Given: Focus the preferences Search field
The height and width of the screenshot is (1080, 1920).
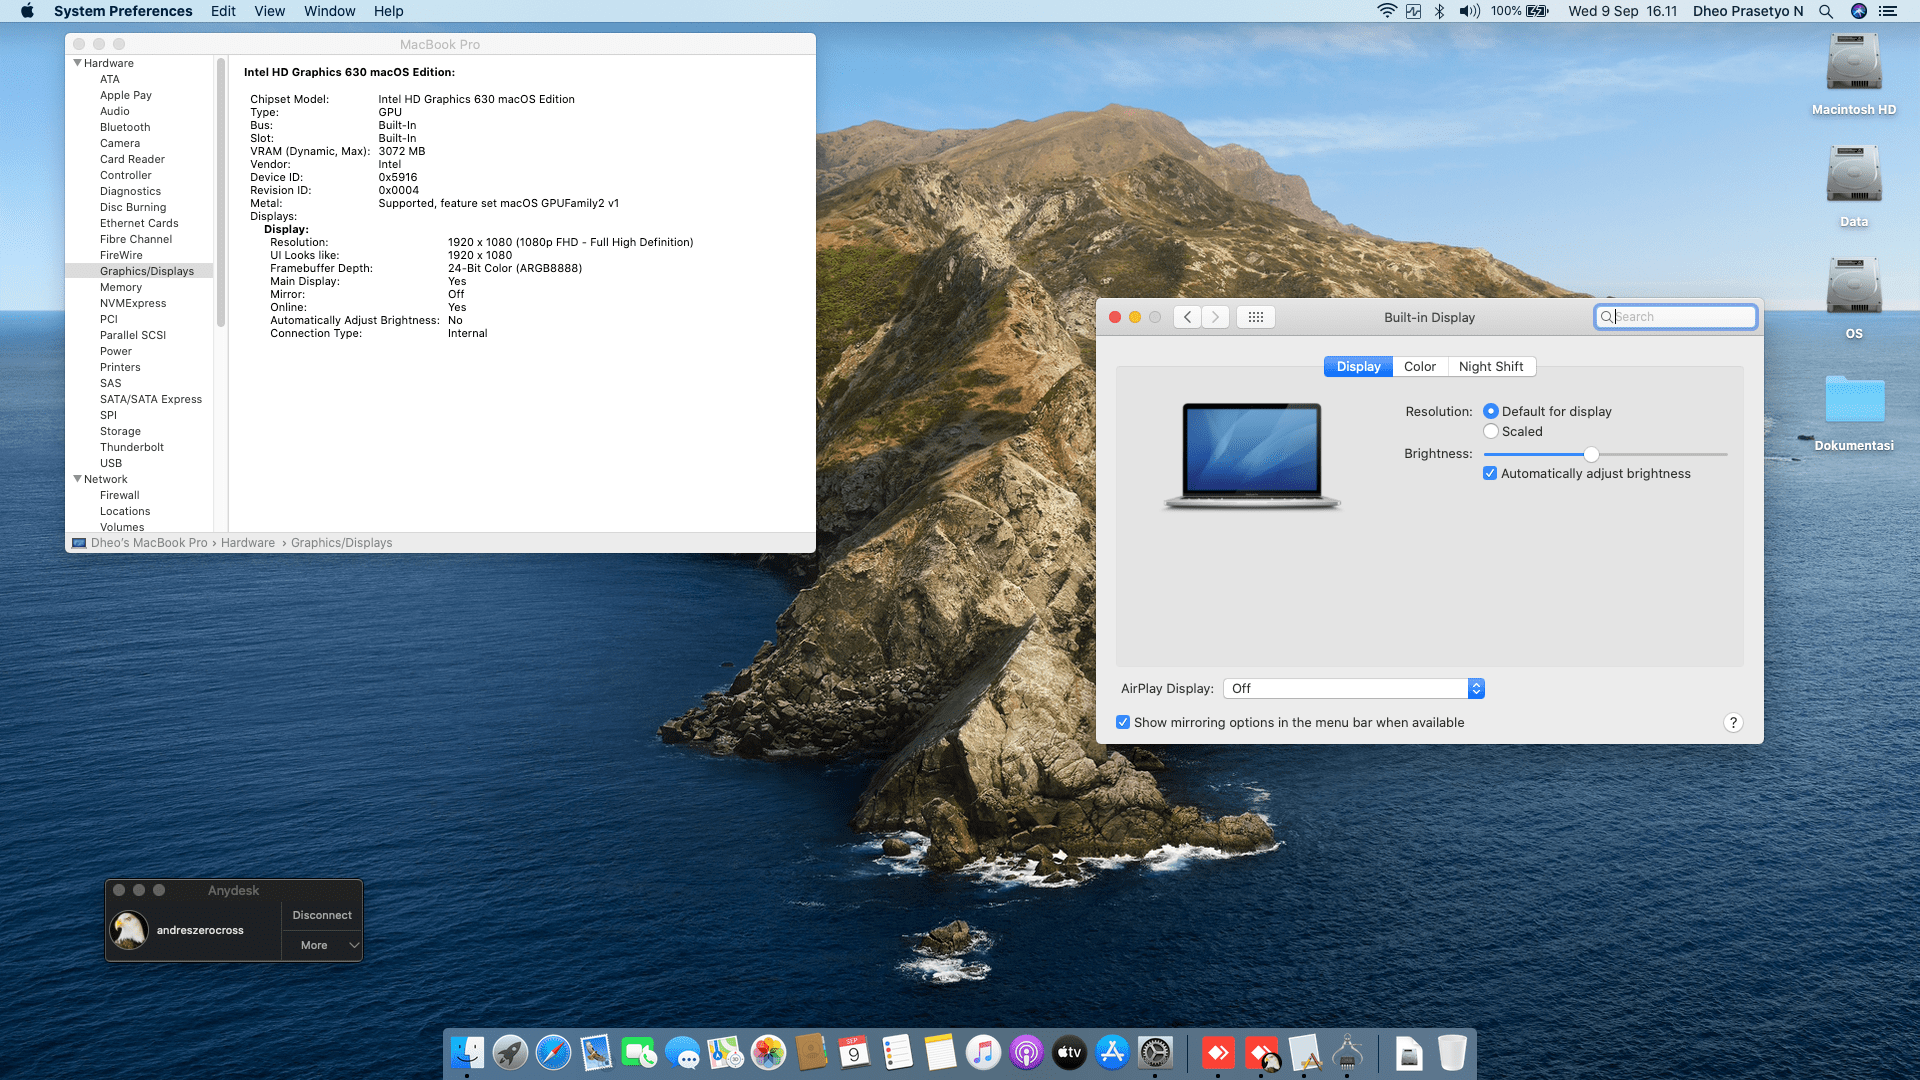Looking at the screenshot, I should click(1676, 317).
